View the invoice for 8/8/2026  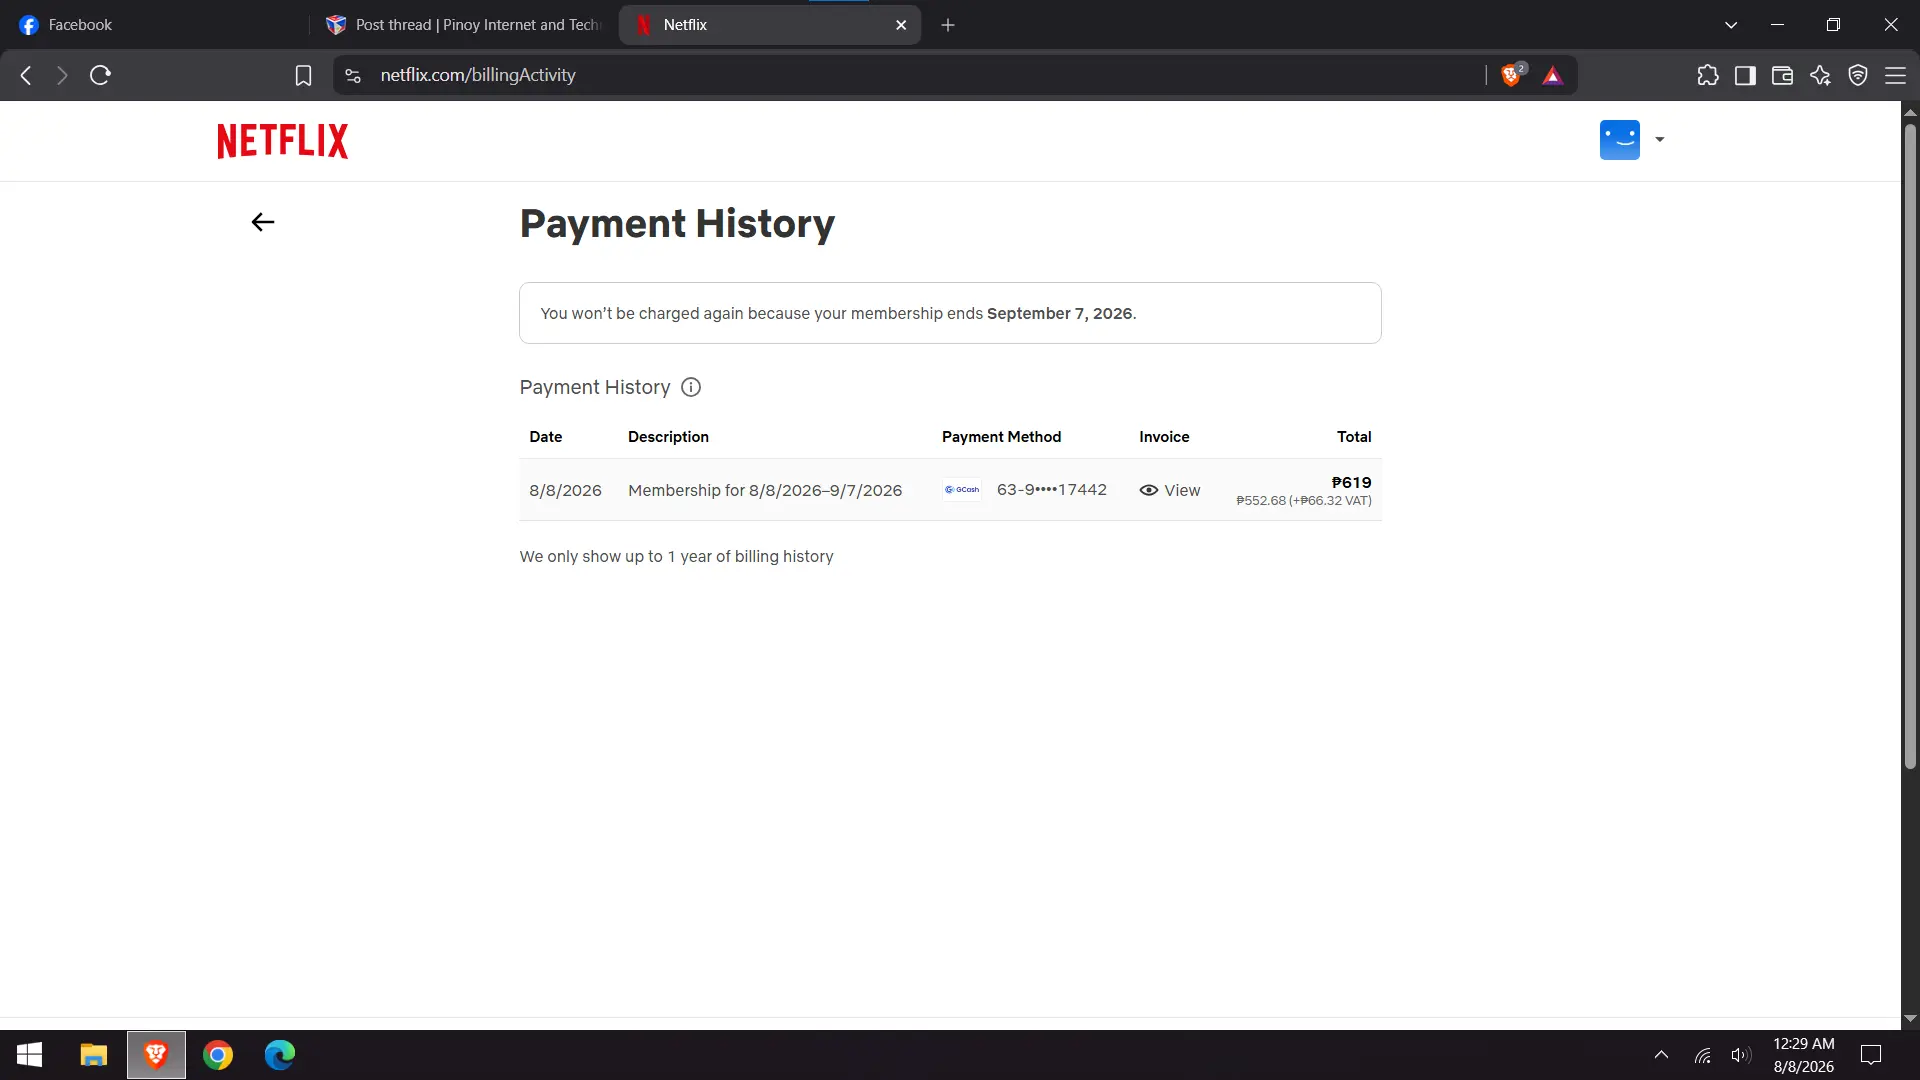(x=1170, y=490)
